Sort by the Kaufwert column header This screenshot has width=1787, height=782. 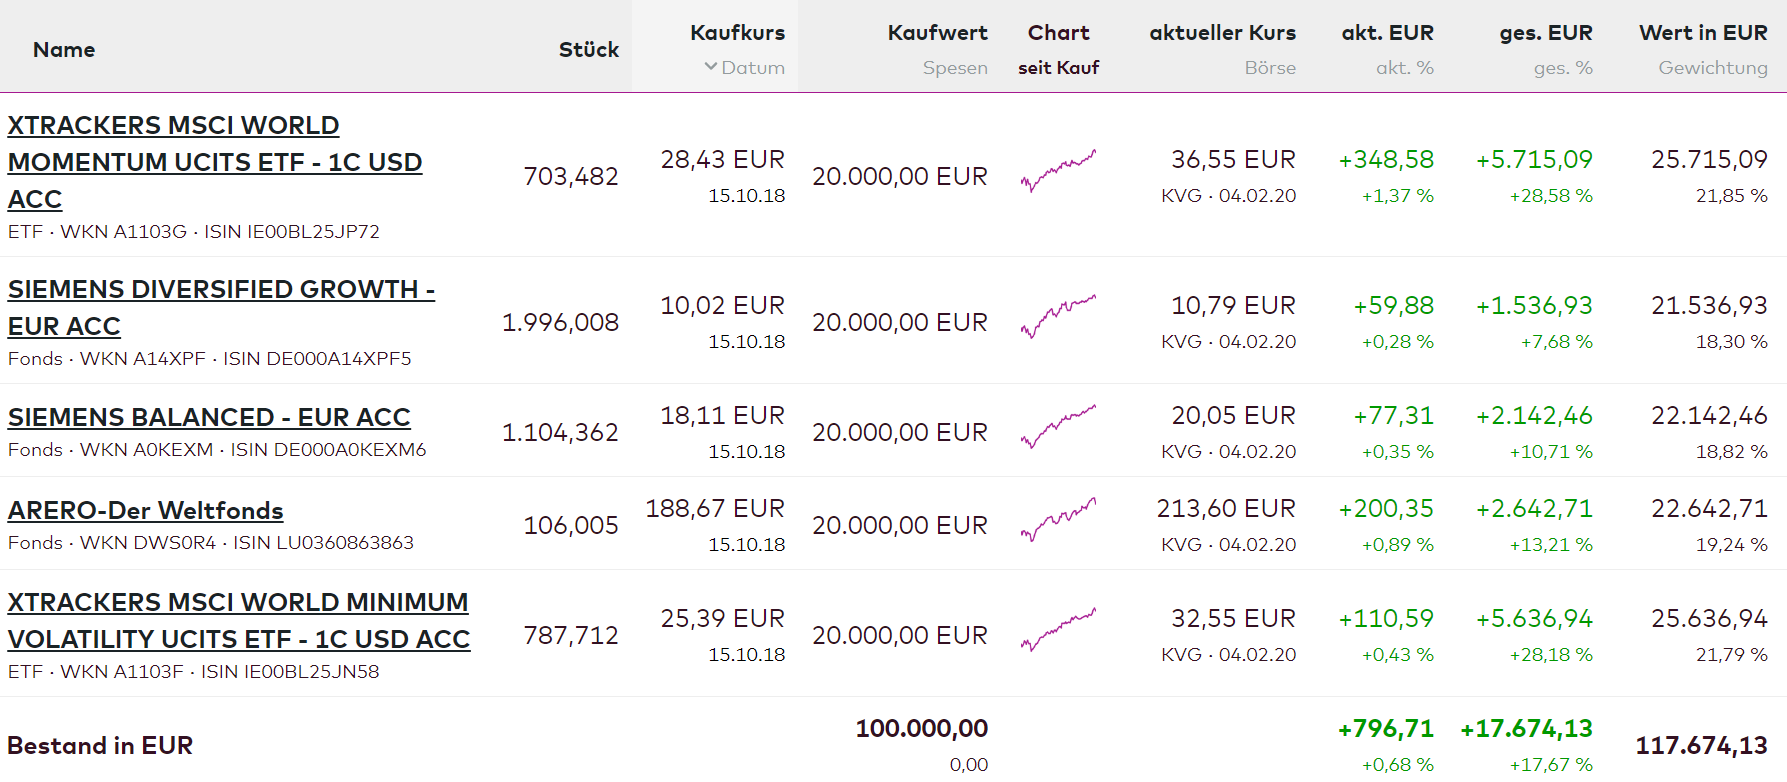tap(937, 33)
